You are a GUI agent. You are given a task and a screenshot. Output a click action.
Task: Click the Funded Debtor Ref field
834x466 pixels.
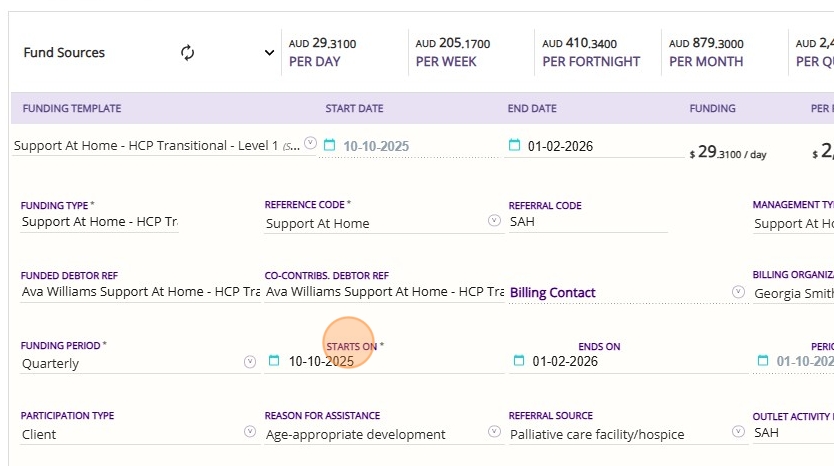(140, 292)
